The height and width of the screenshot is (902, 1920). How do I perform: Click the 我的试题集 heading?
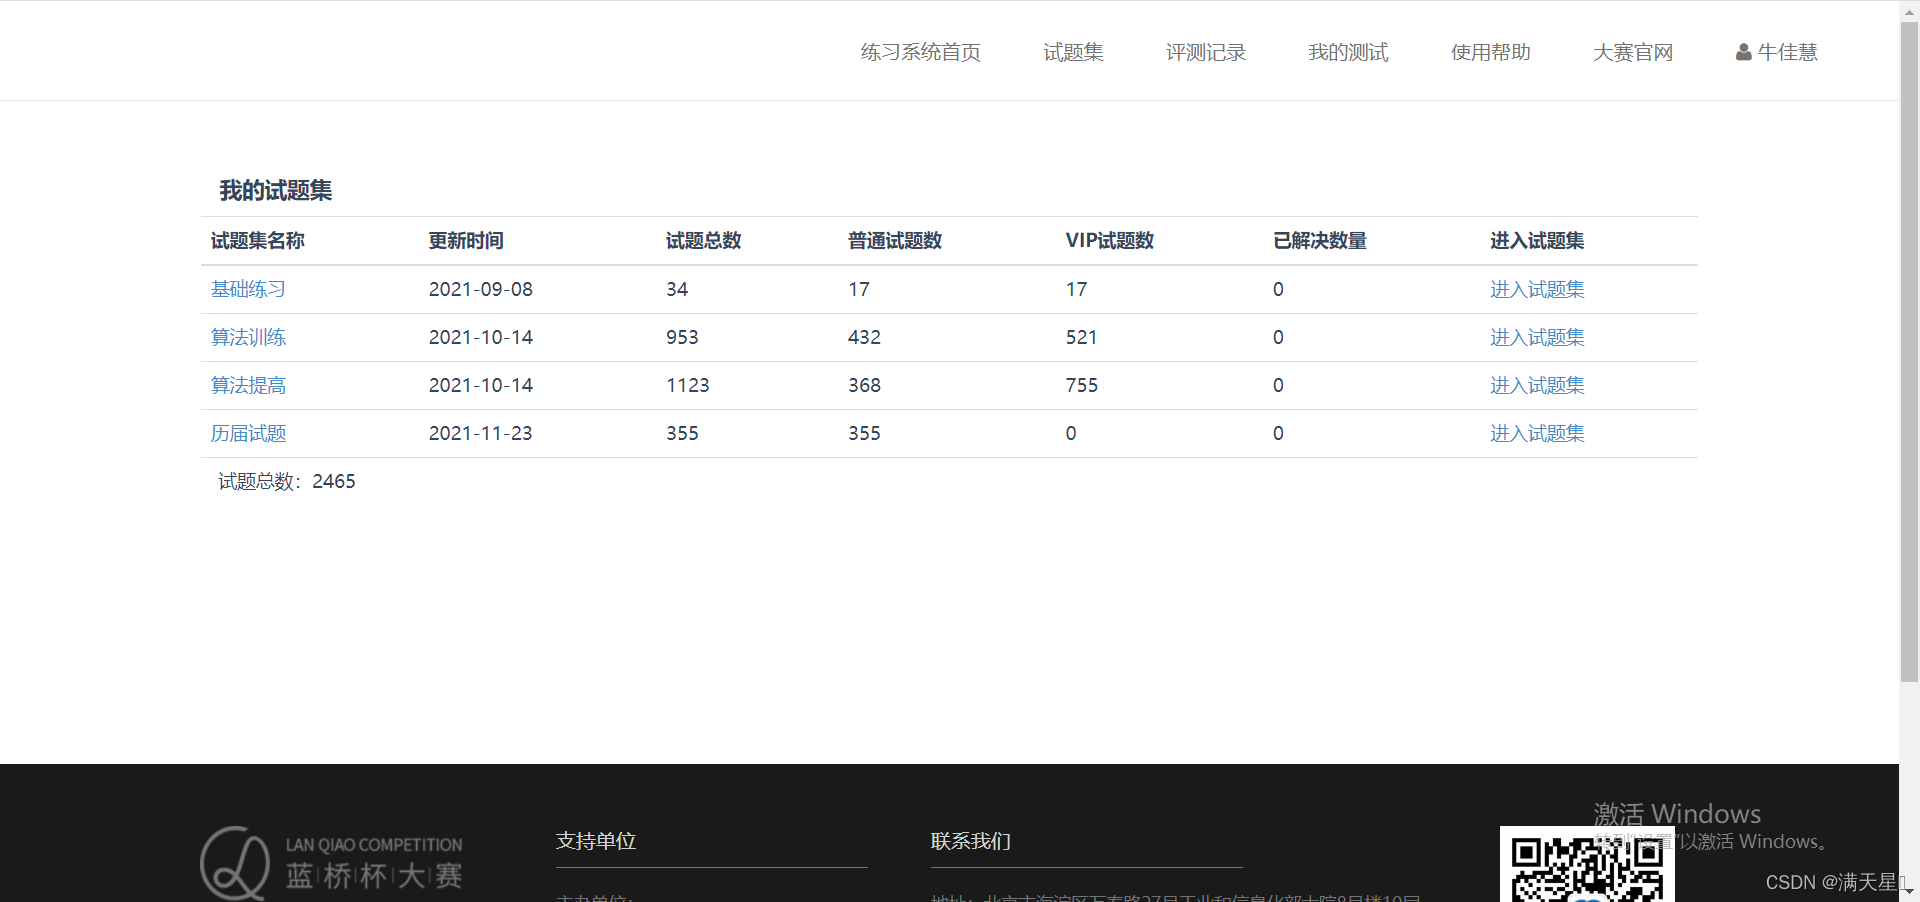click(x=275, y=190)
